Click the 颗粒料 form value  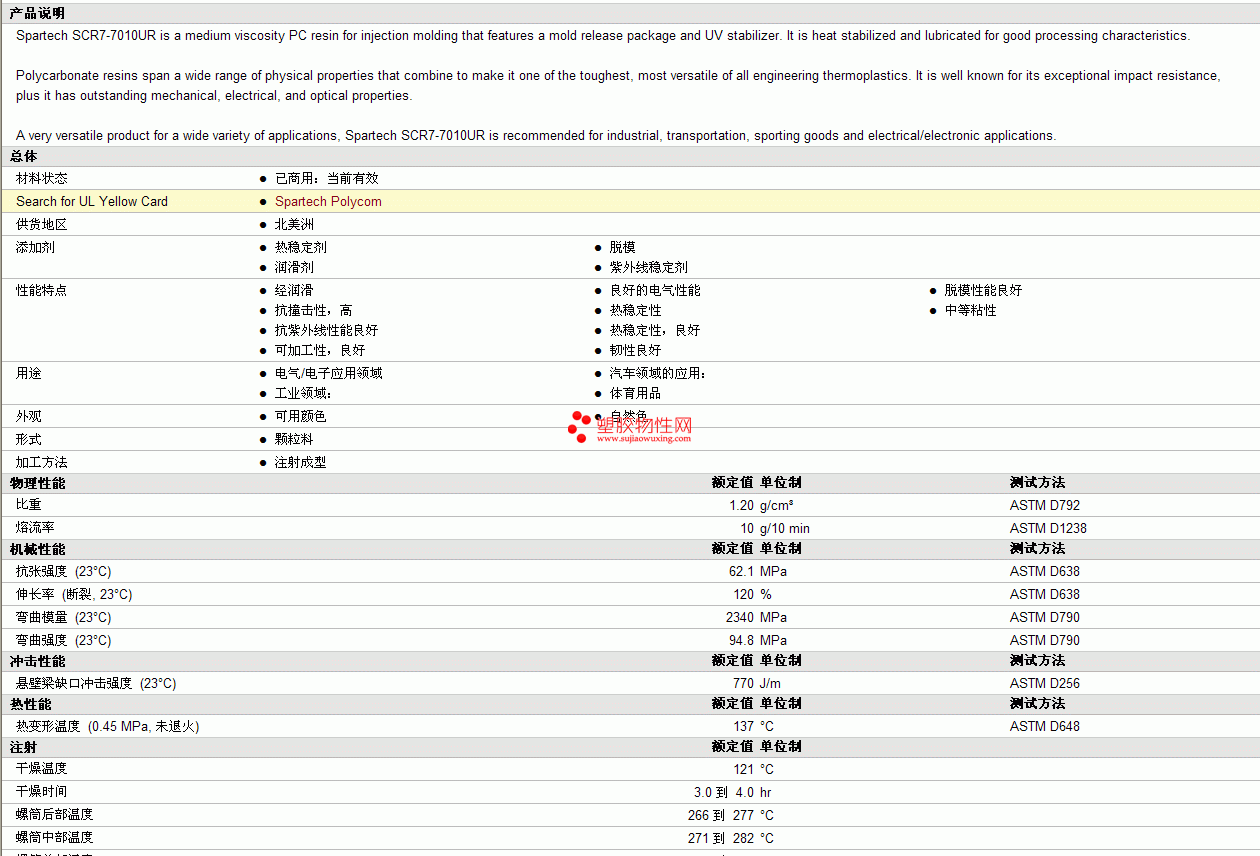294,439
